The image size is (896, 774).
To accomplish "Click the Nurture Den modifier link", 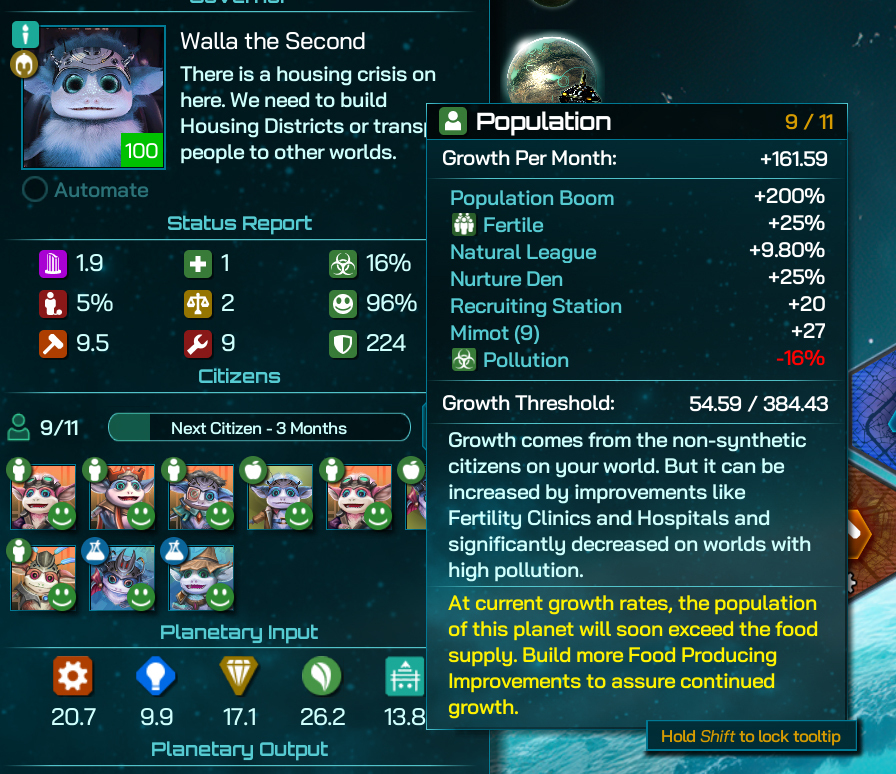I will click(x=506, y=279).
